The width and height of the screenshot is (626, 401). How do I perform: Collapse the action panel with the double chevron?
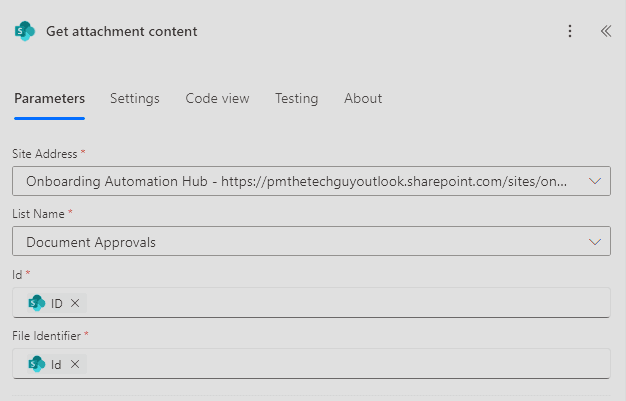(x=605, y=31)
